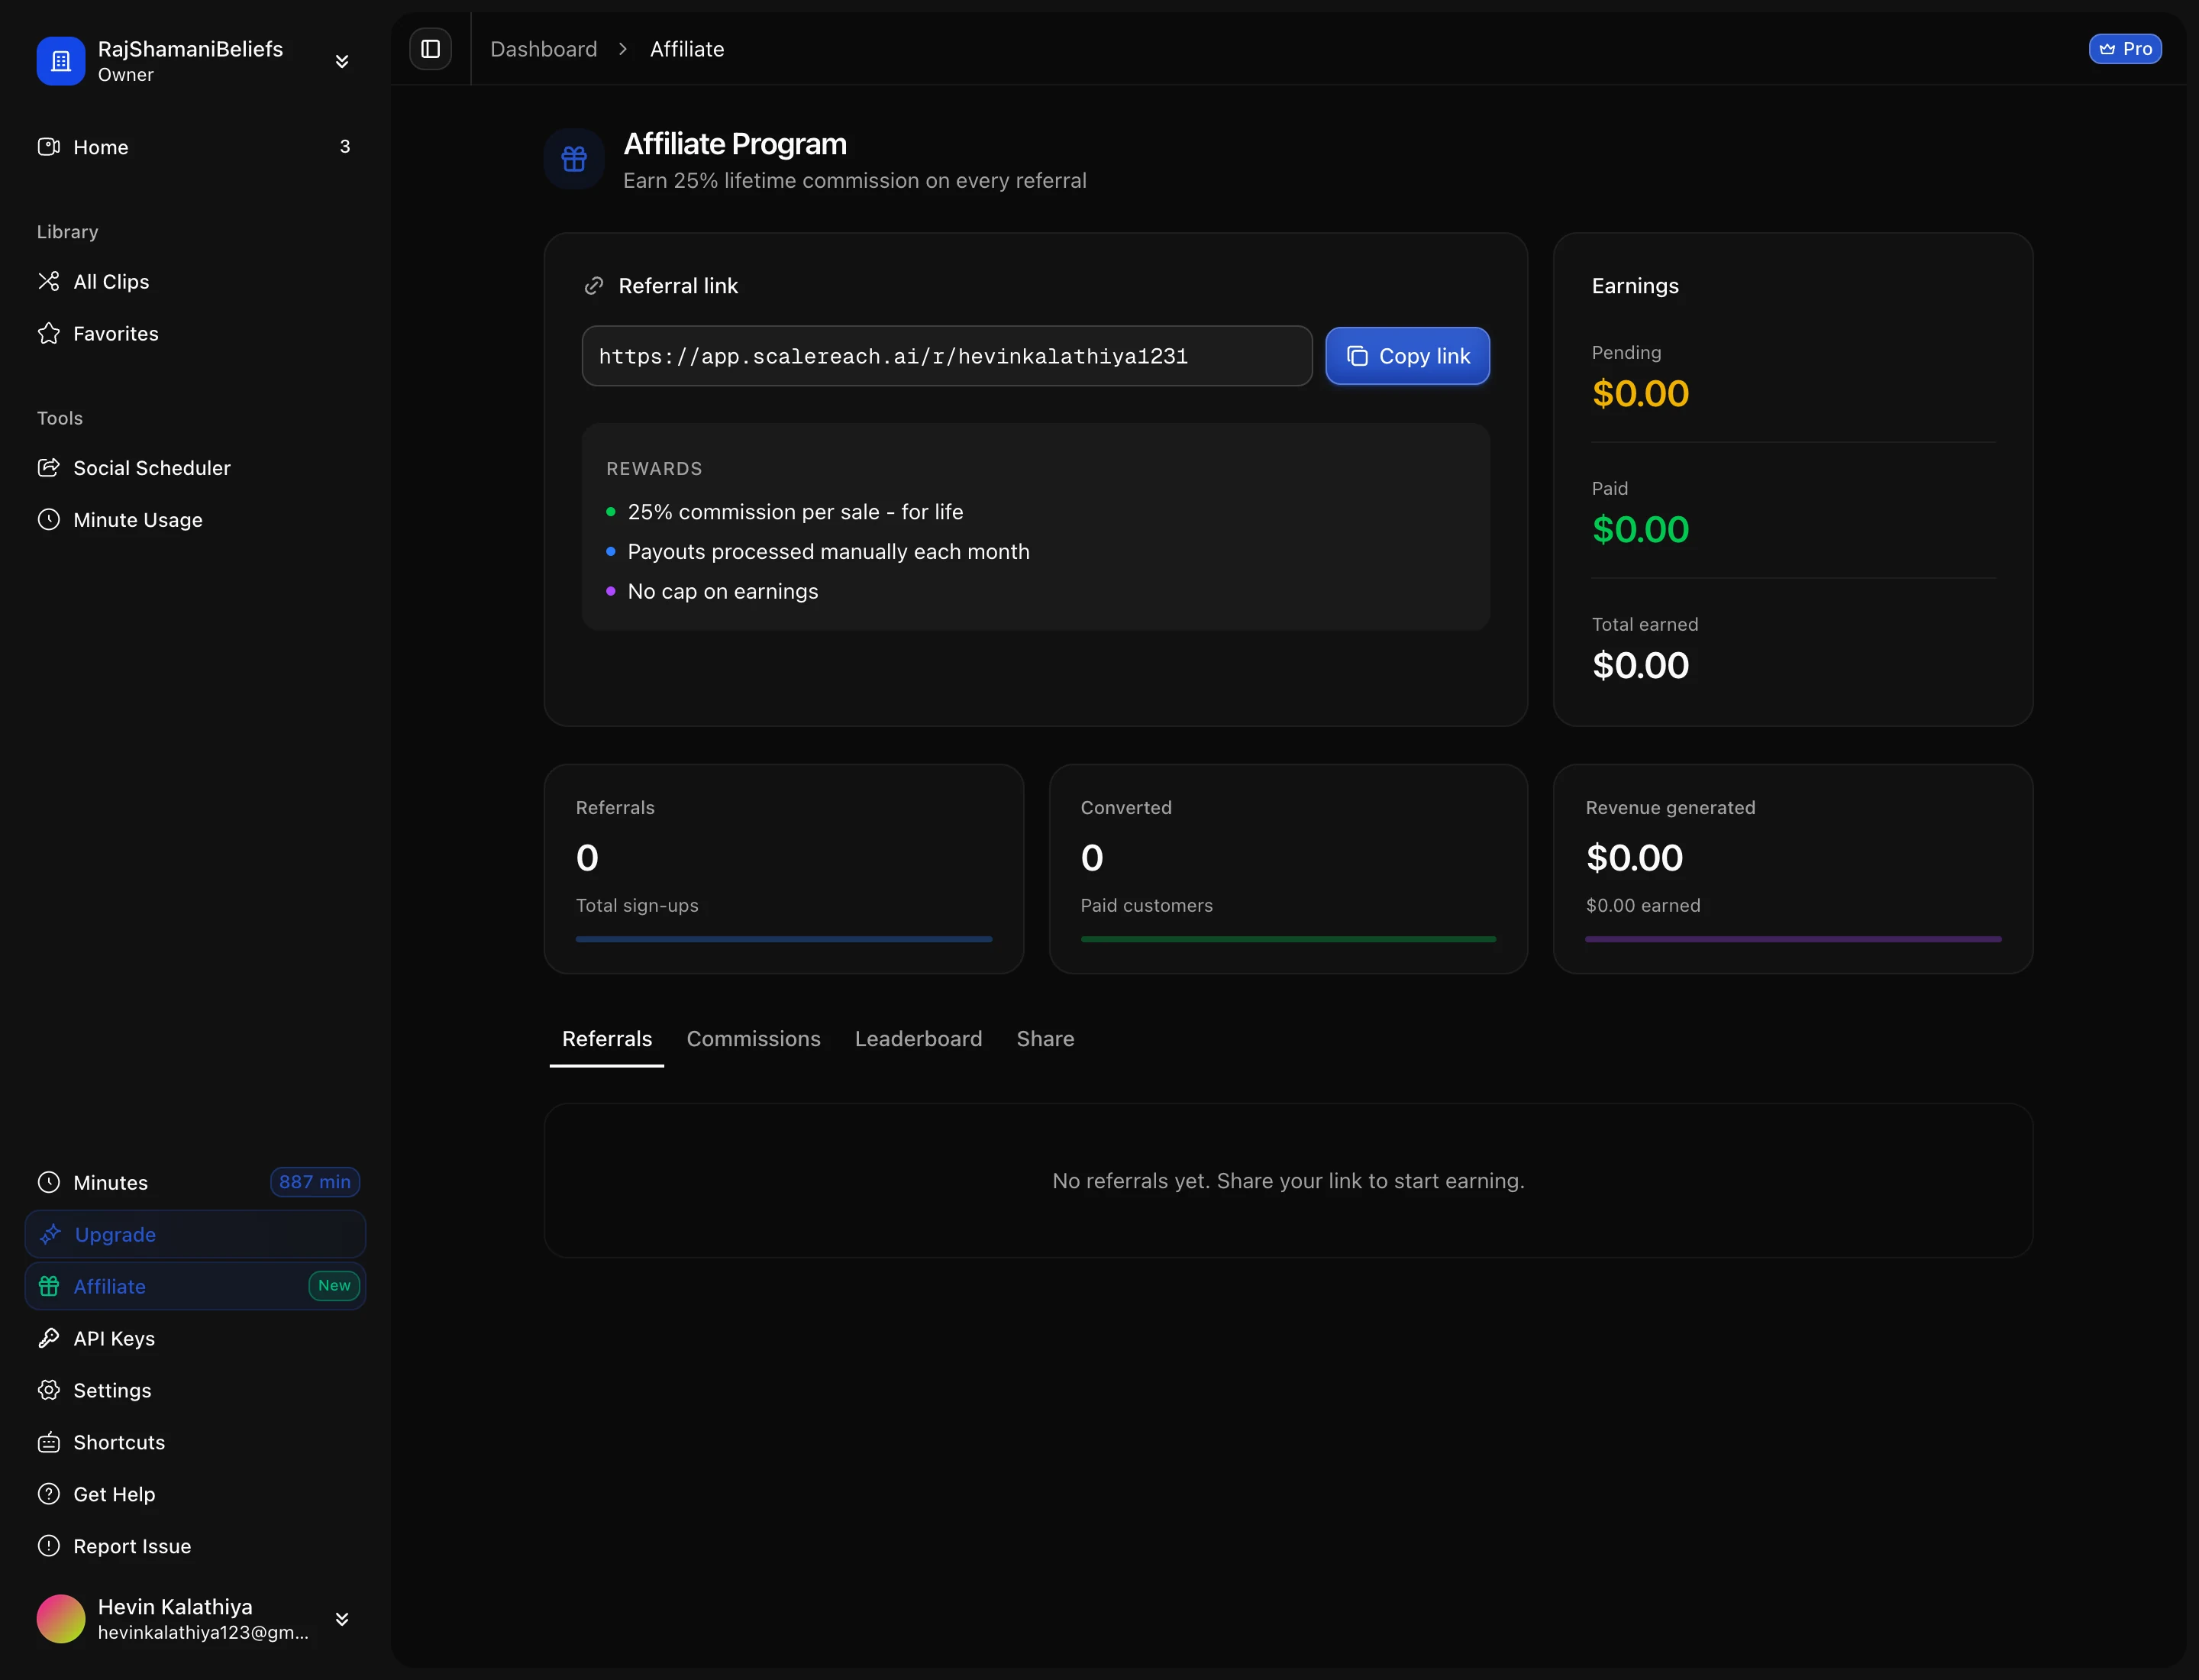Click the Upgrade button in sidebar
This screenshot has height=1680, width=2199.
click(195, 1234)
